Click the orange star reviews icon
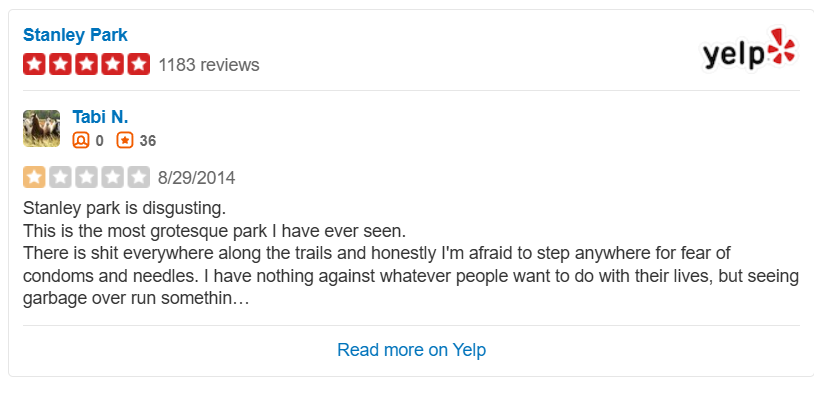821x393 pixels. (125, 140)
